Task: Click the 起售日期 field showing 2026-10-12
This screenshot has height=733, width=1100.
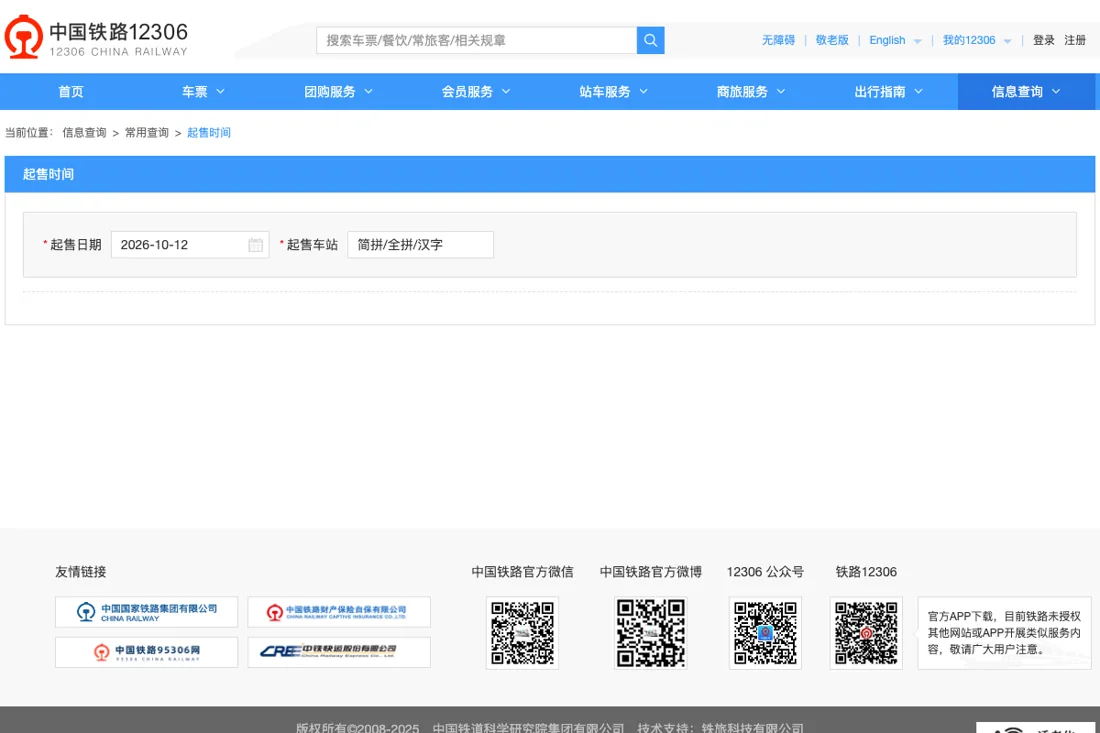Action: 190,245
